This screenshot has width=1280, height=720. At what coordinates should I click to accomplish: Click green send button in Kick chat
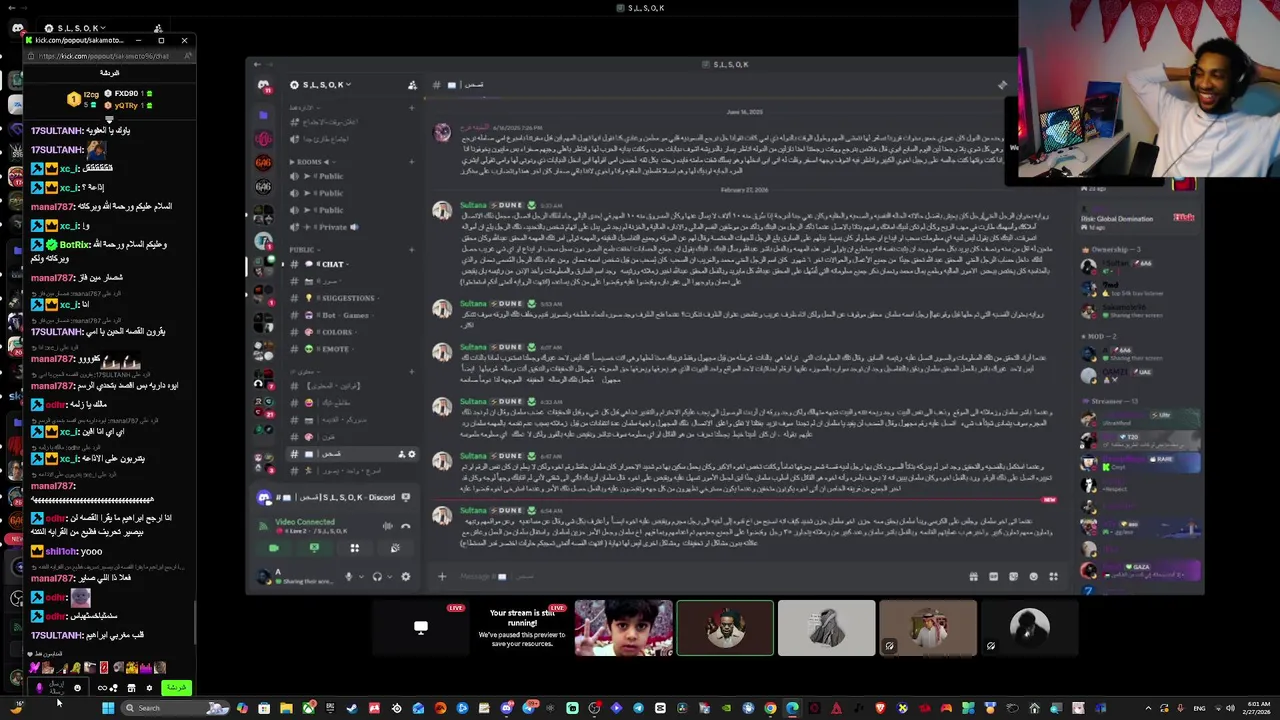pyautogui.click(x=176, y=688)
